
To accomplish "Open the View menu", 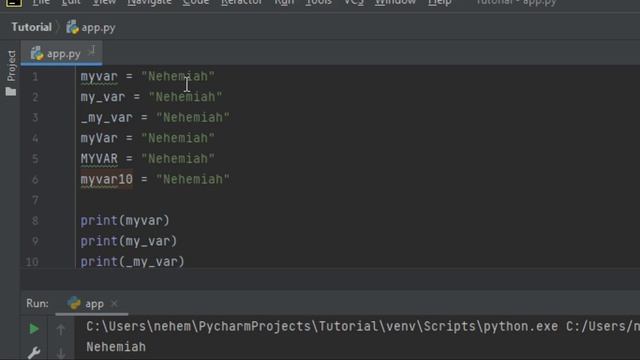I will (104, 2).
